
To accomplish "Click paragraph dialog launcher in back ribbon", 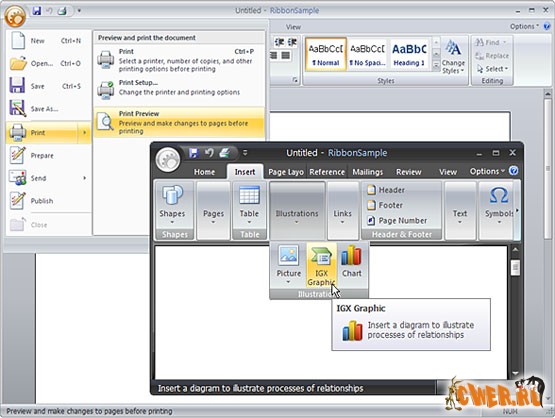I will coord(295,80).
